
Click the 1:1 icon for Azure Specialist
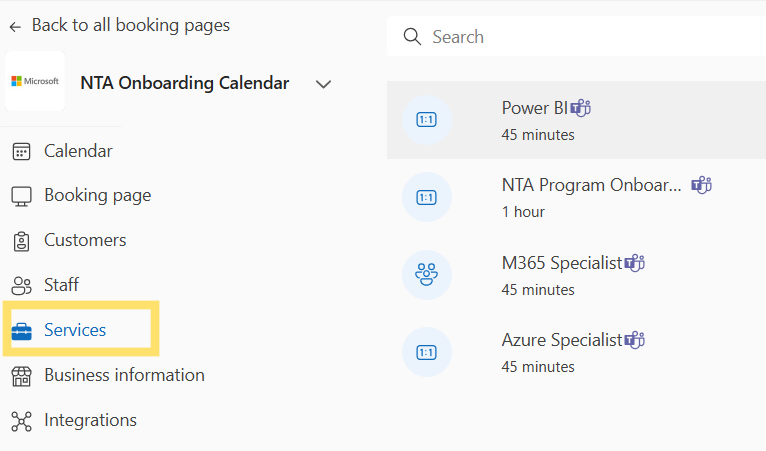coord(426,352)
